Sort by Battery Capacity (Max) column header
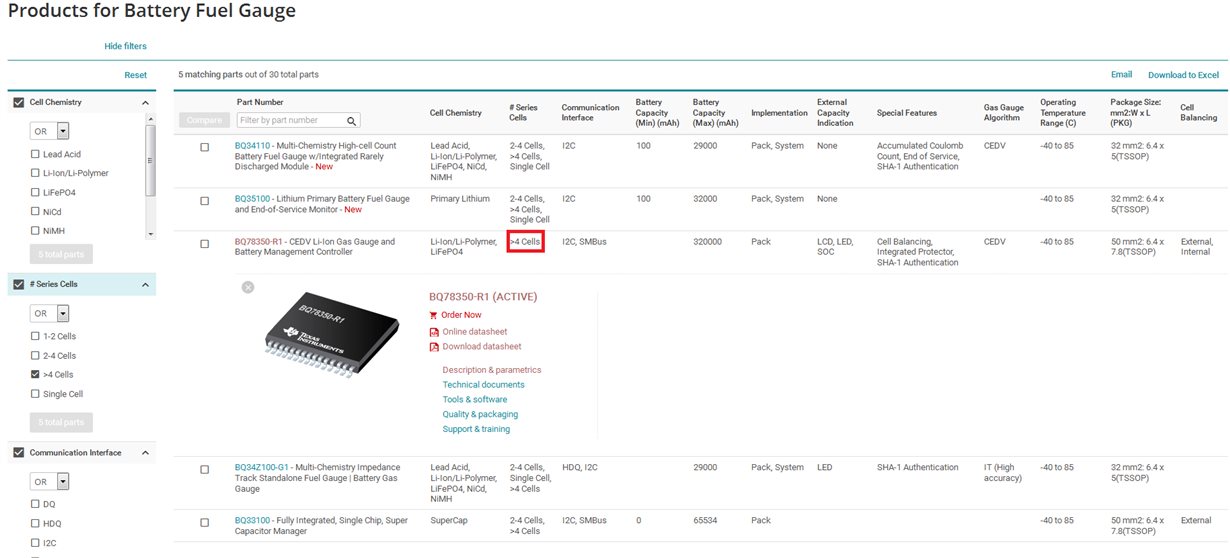The image size is (1230, 558). 716,112
